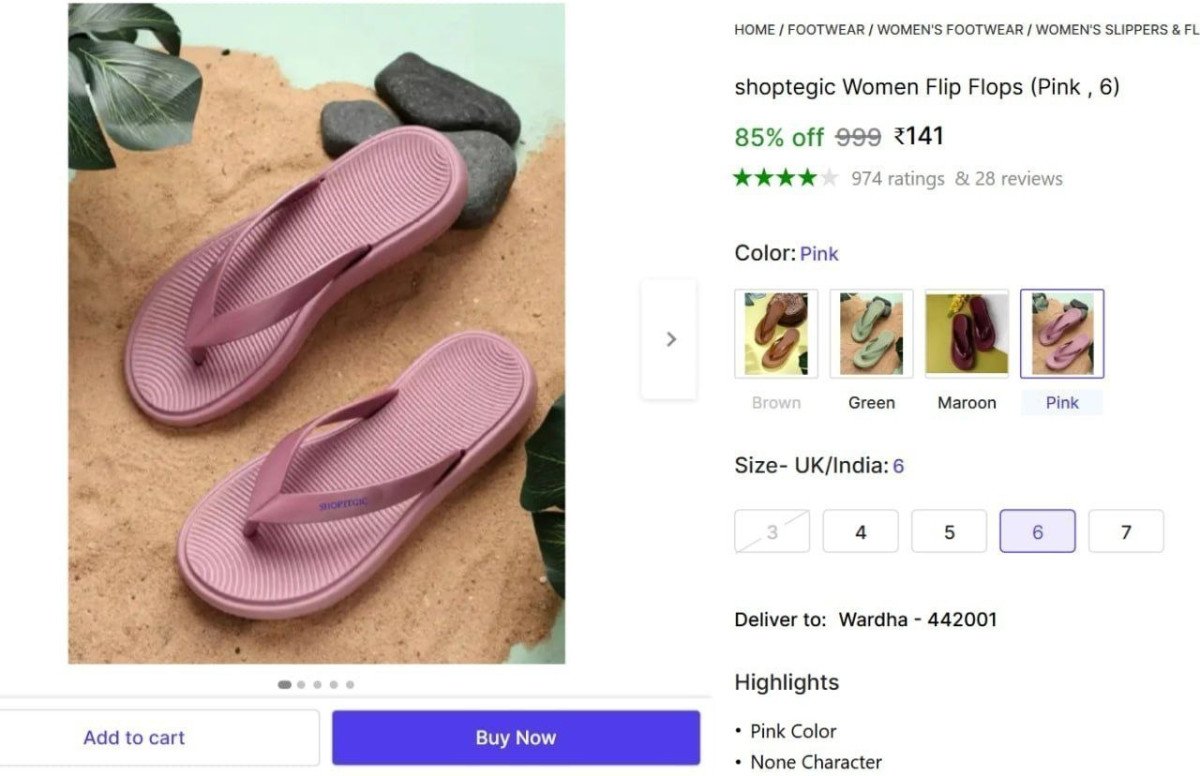Click the last pagination dot below the image
The width and height of the screenshot is (1200, 776).
point(350,684)
